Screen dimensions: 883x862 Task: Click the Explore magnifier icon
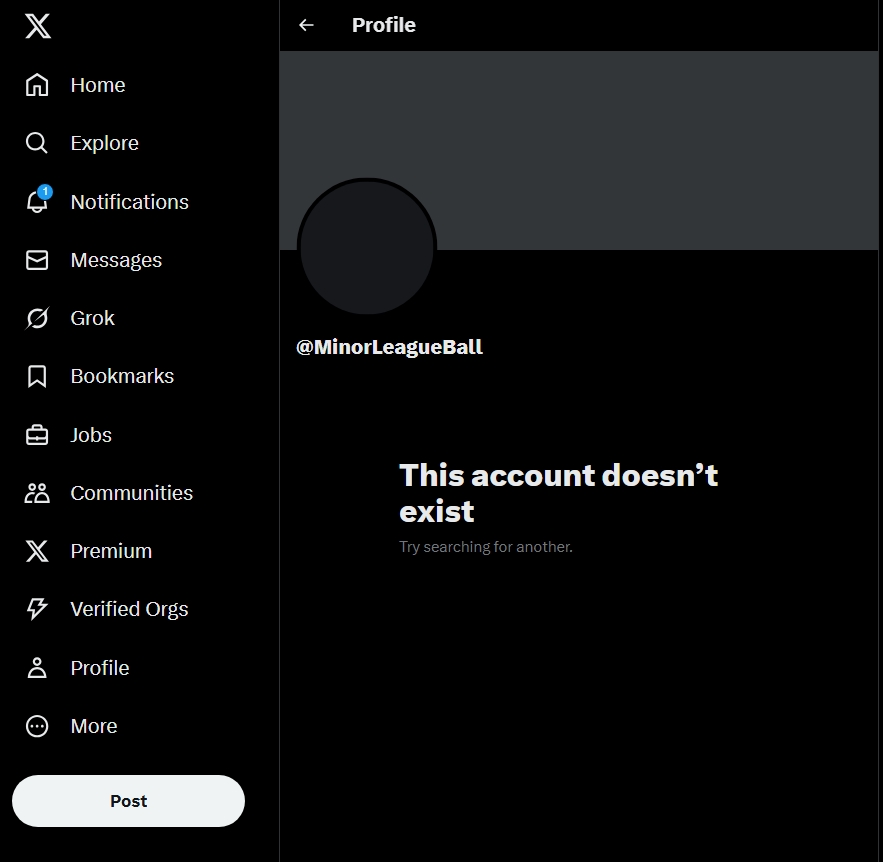pyautogui.click(x=37, y=143)
